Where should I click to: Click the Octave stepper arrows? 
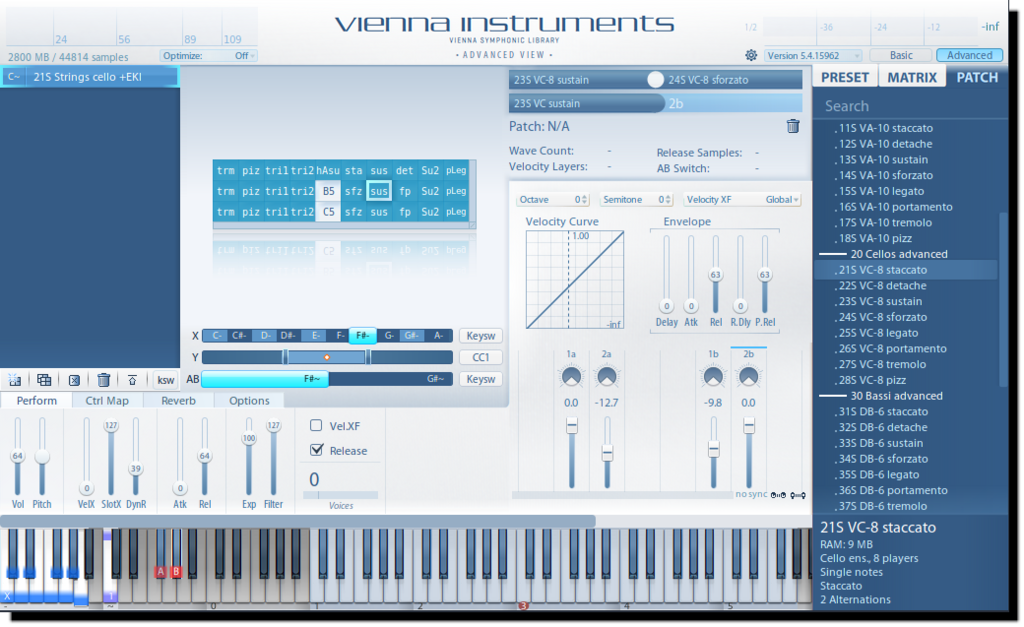[584, 200]
